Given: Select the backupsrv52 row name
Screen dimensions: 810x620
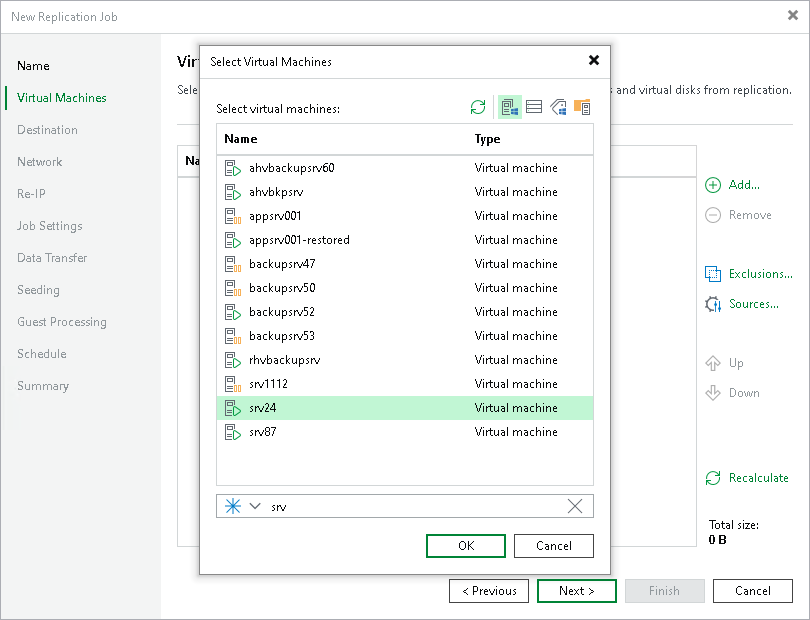Looking at the screenshot, I should tap(282, 312).
